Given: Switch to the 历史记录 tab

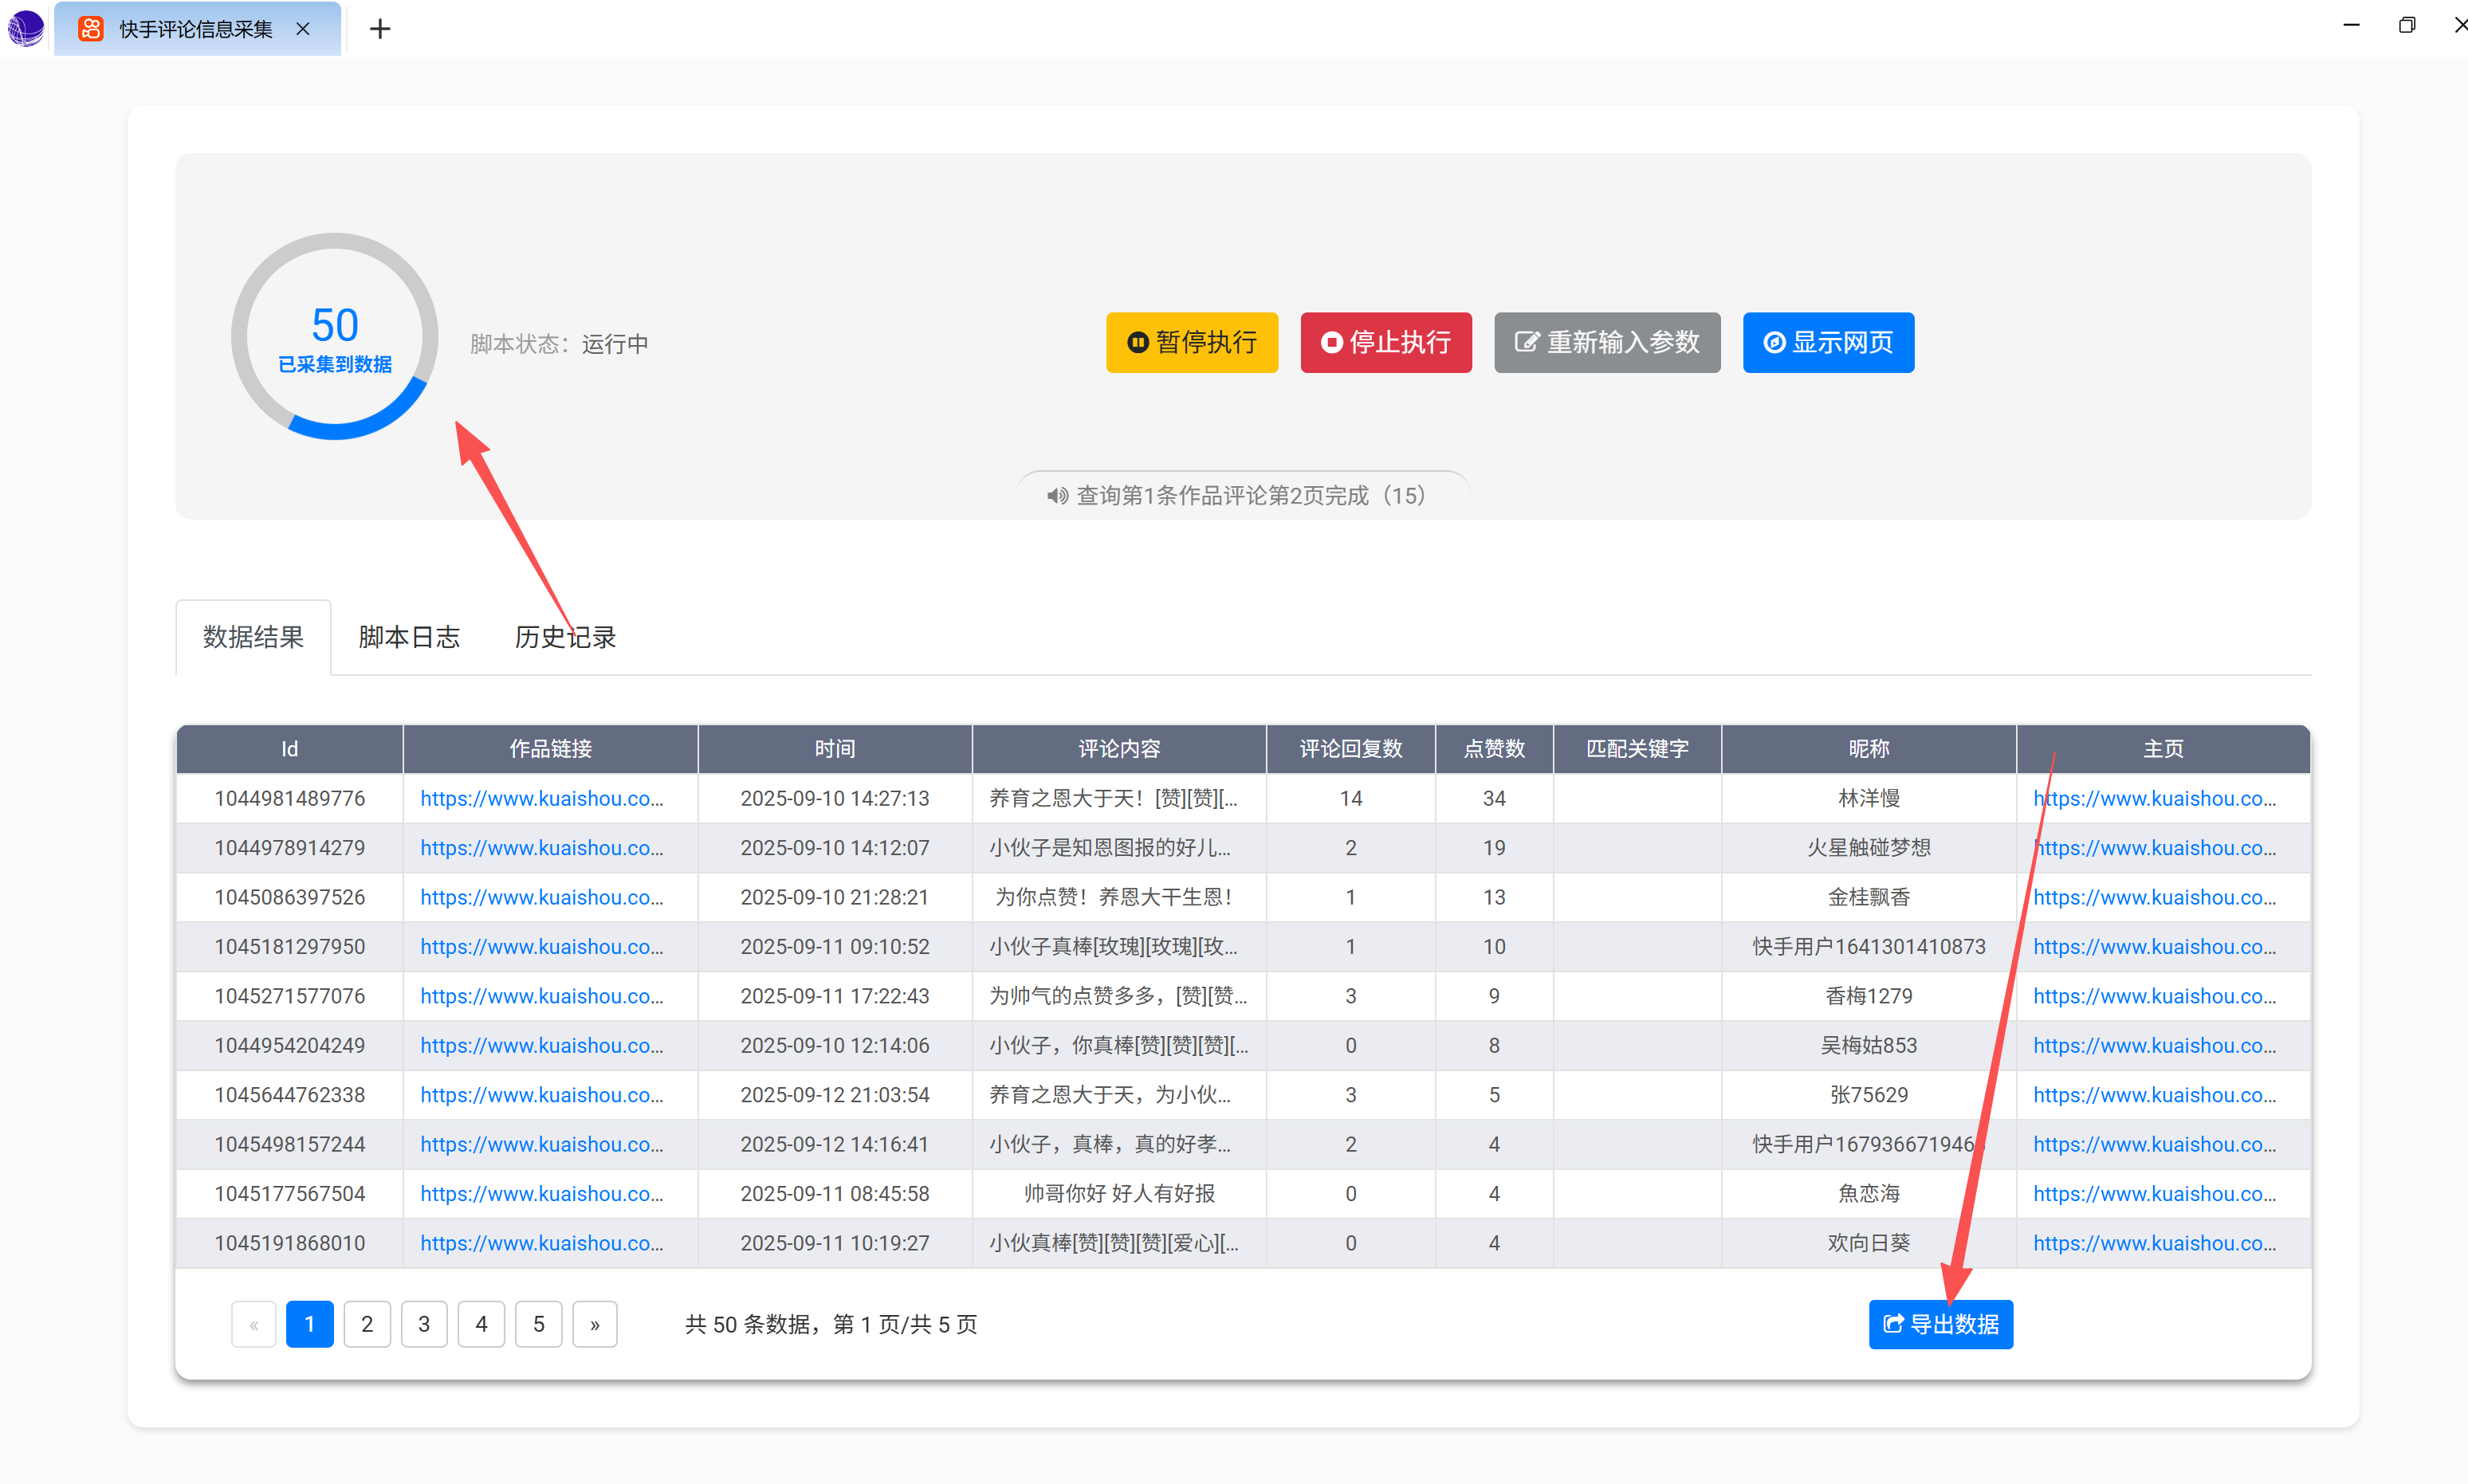Looking at the screenshot, I should [565, 637].
